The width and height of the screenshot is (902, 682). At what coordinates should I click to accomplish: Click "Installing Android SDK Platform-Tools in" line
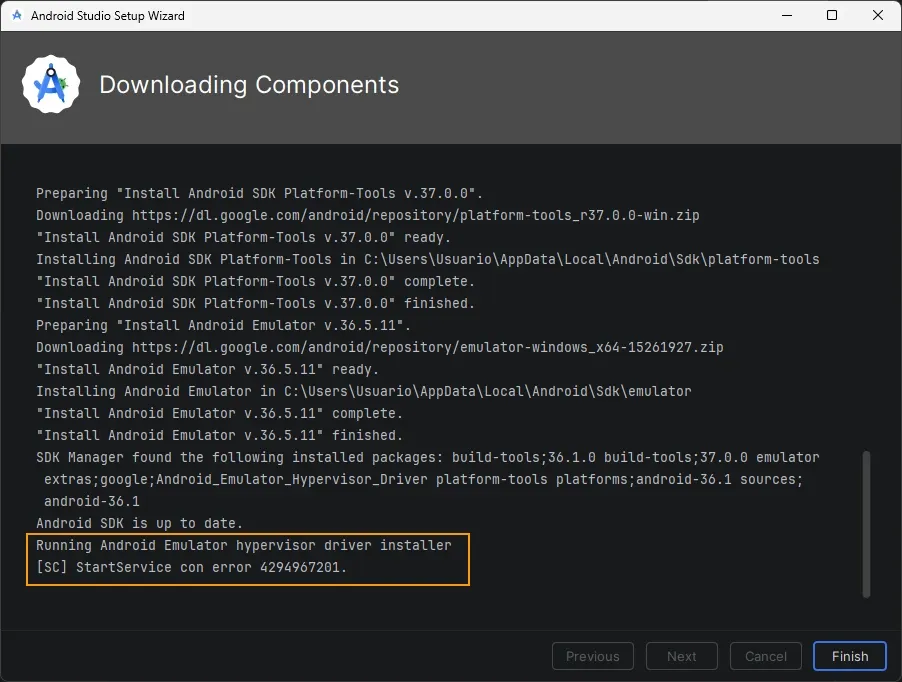click(x=427, y=259)
